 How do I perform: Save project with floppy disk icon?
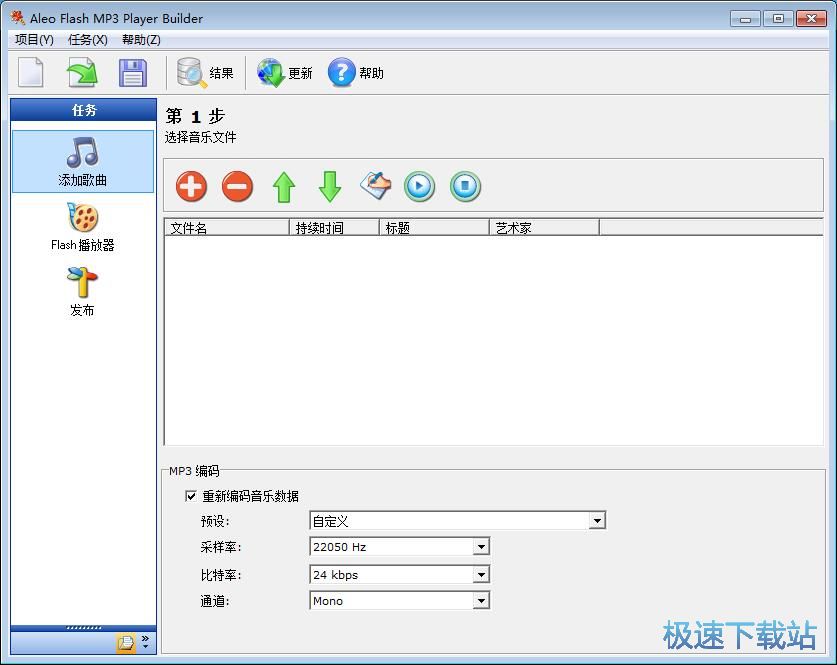(x=132, y=73)
